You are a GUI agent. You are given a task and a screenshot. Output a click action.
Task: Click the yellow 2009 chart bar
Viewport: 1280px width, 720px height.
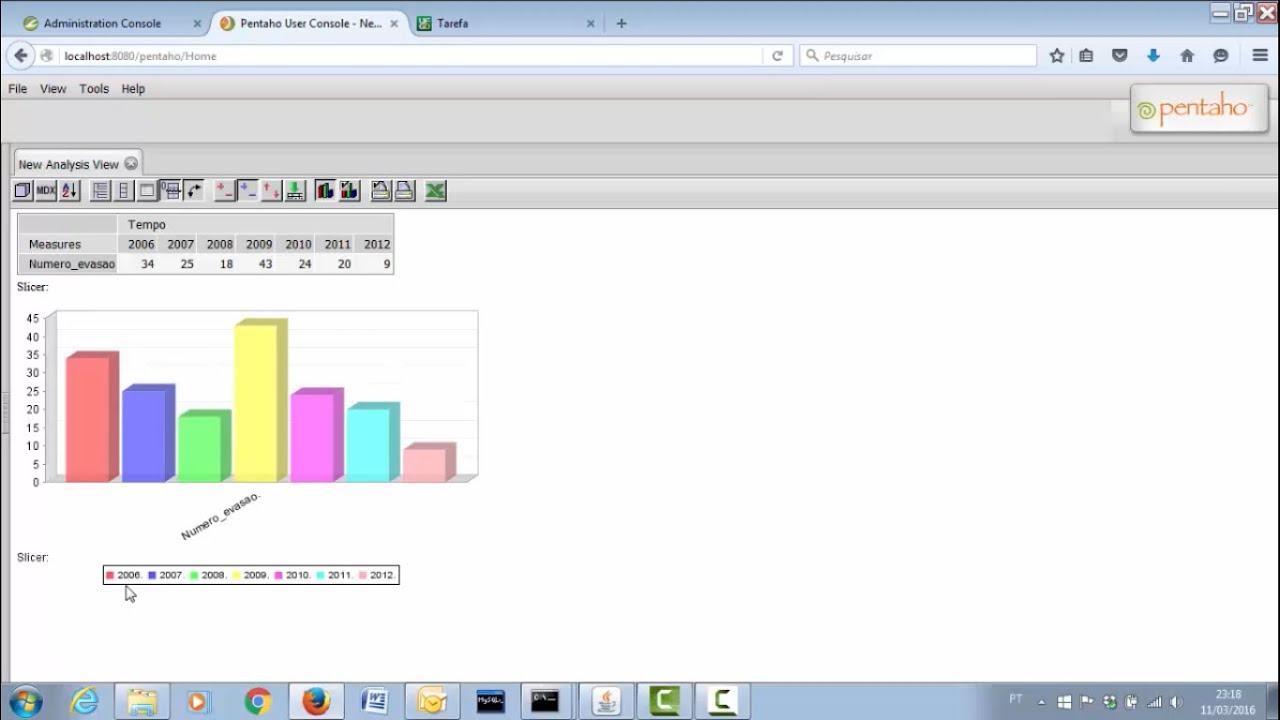point(260,401)
